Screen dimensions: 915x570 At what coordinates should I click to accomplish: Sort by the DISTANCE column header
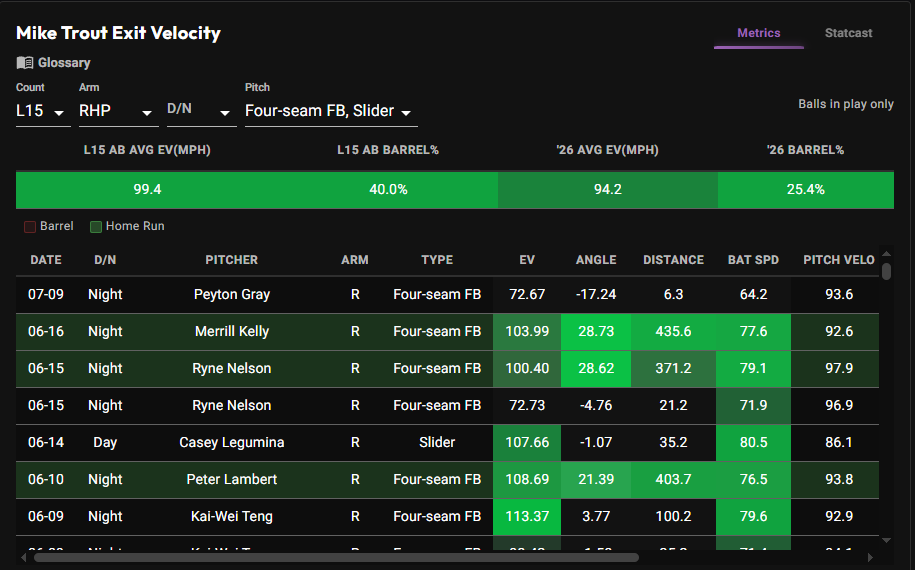tap(673, 260)
